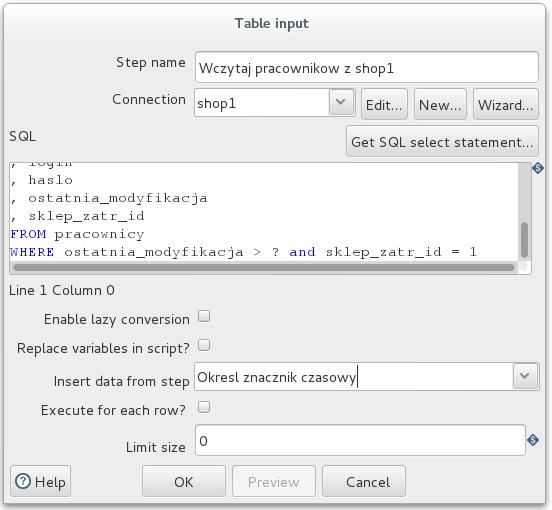The height and width of the screenshot is (510, 552).
Task: Click the SQL editor vertical scrollbar thumb
Action: point(524,240)
